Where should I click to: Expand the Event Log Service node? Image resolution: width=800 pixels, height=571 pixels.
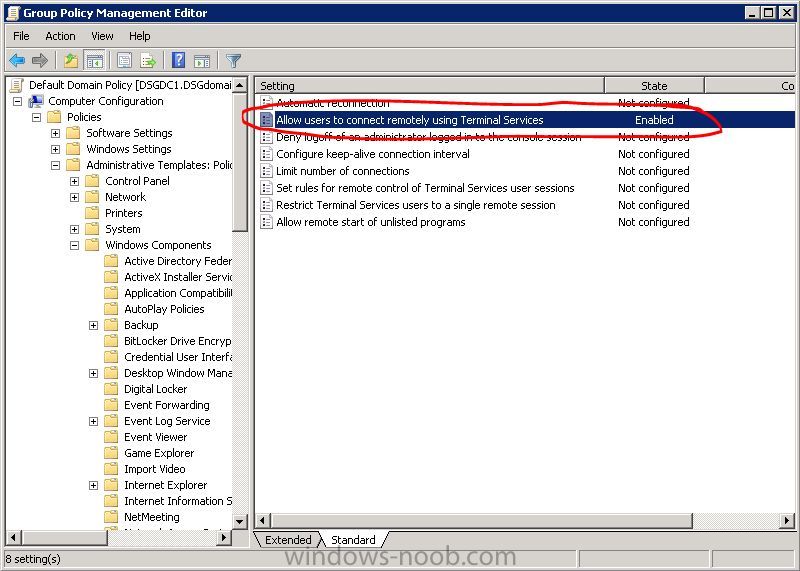point(93,421)
